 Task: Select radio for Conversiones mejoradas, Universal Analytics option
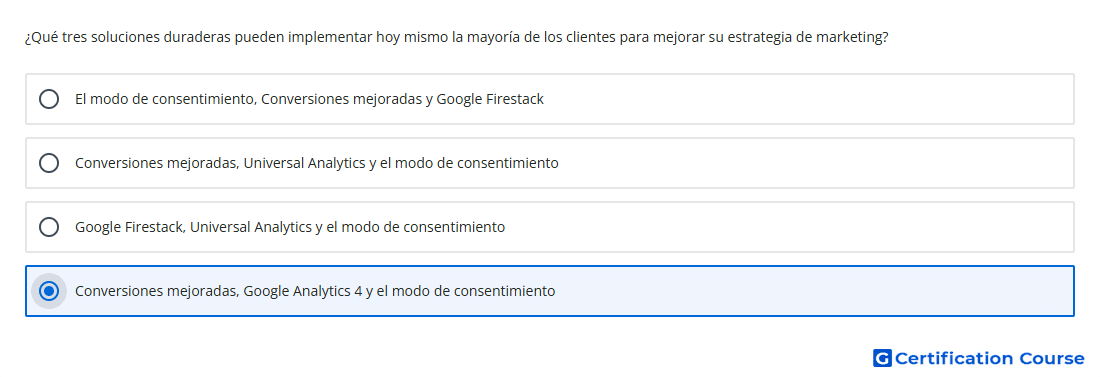coord(49,163)
